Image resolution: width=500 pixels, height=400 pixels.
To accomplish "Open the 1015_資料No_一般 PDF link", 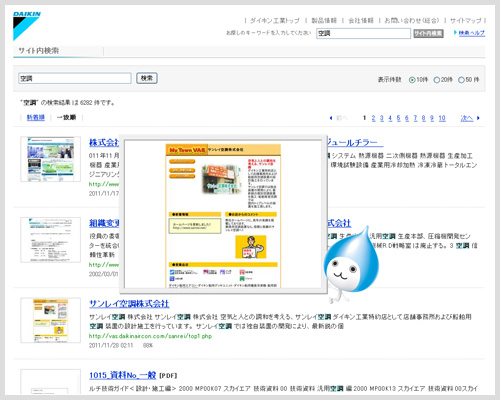I will tap(122, 375).
